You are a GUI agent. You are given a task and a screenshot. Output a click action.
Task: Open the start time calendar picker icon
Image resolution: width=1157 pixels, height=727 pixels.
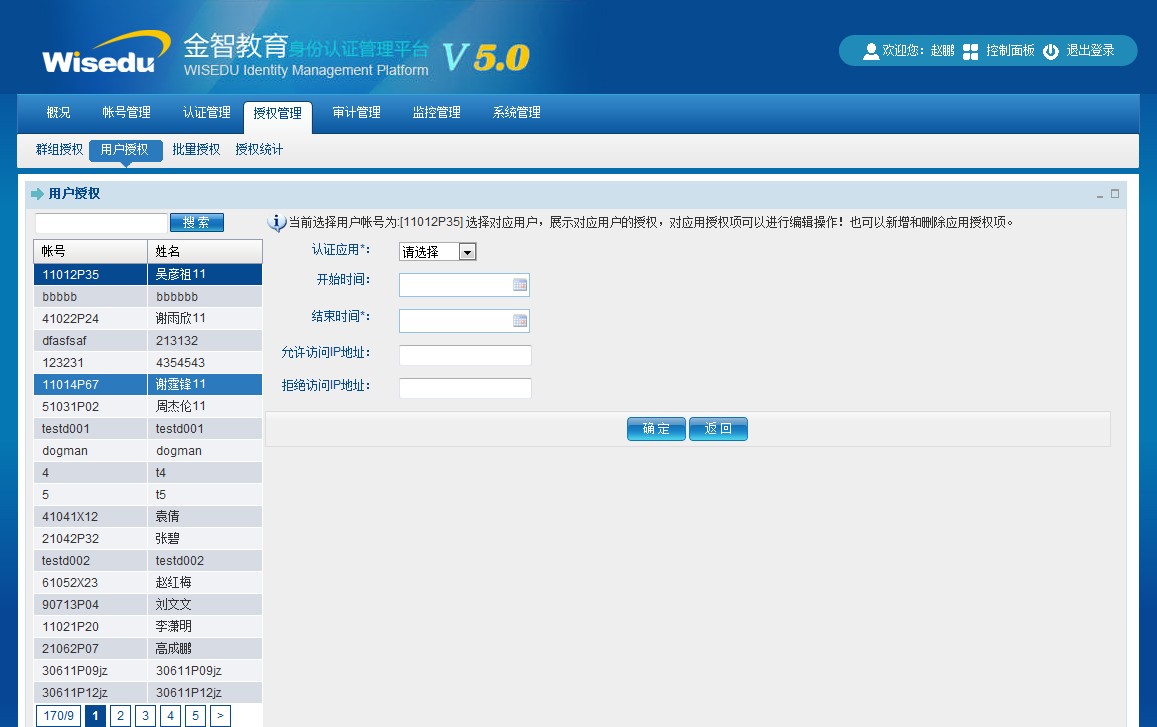pyautogui.click(x=519, y=285)
